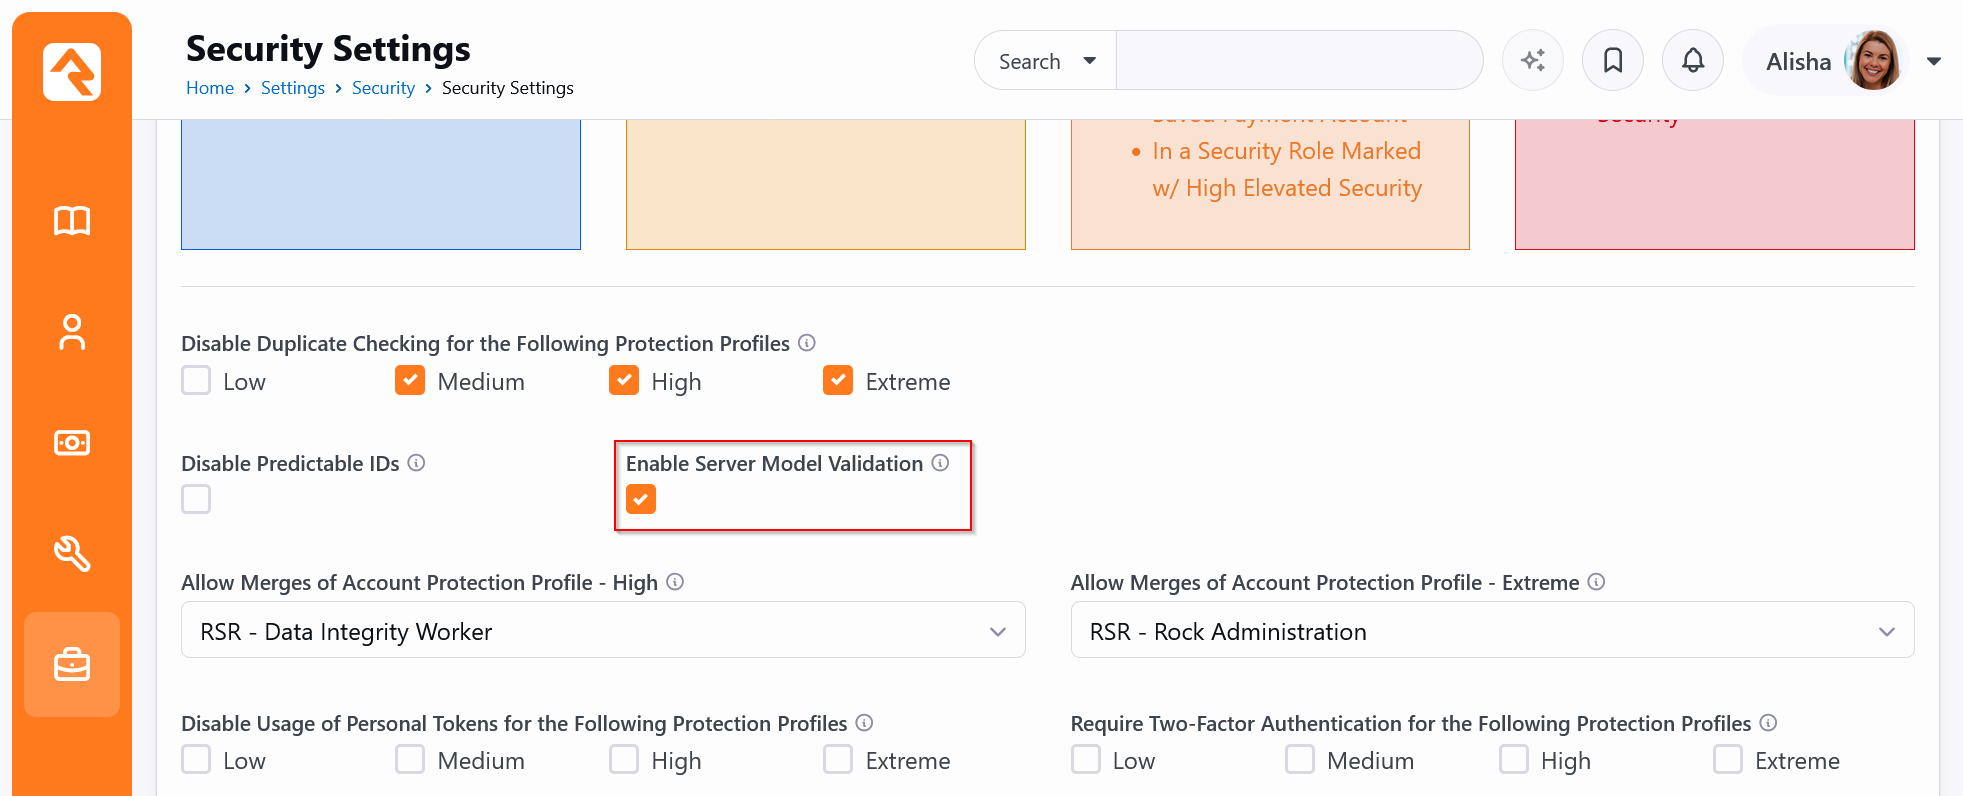Check Low under Personal Tokens profiles
The image size is (1963, 796).
point(196,759)
